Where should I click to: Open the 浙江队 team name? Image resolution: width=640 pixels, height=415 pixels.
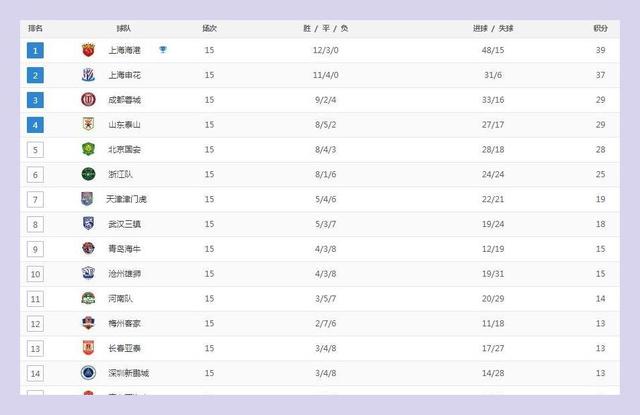click(x=120, y=174)
